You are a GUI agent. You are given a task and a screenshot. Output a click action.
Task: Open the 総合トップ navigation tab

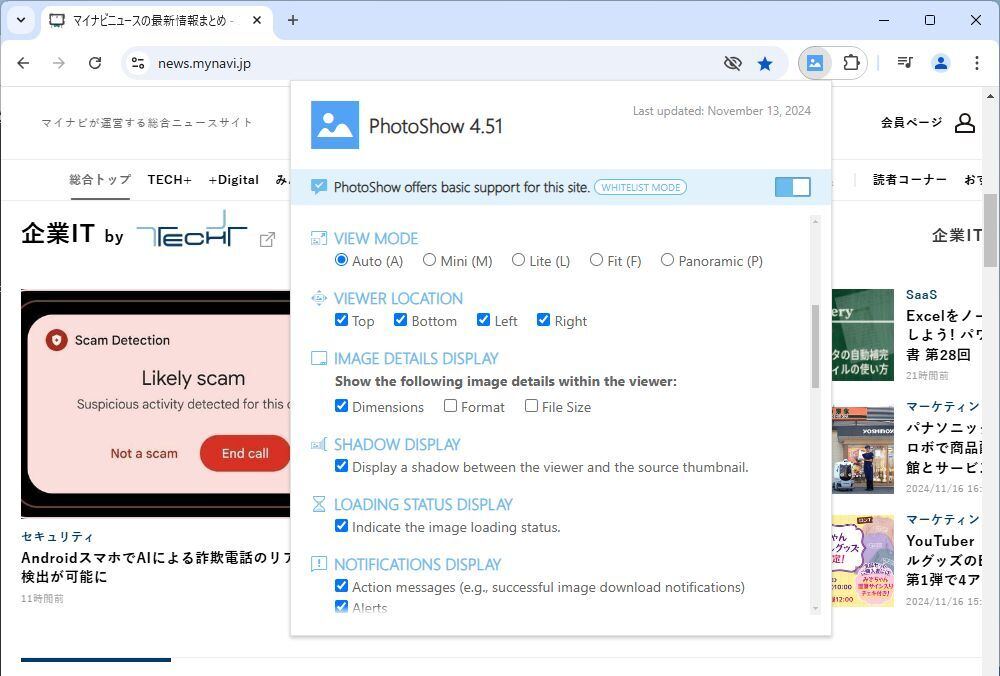pyautogui.click(x=100, y=180)
